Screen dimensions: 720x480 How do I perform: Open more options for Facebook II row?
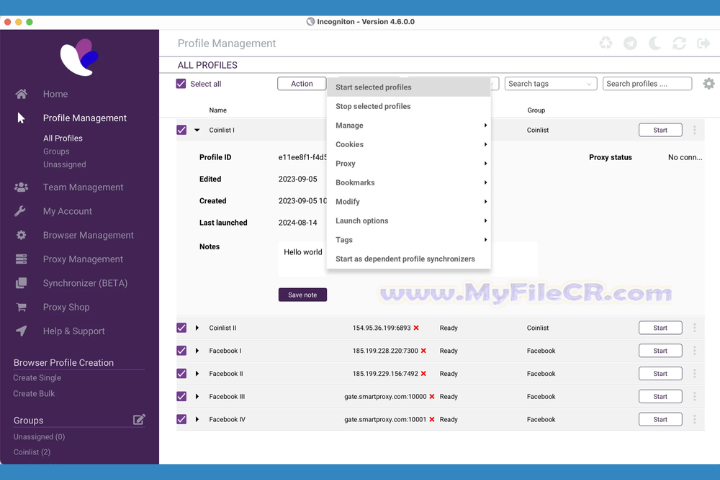694,373
